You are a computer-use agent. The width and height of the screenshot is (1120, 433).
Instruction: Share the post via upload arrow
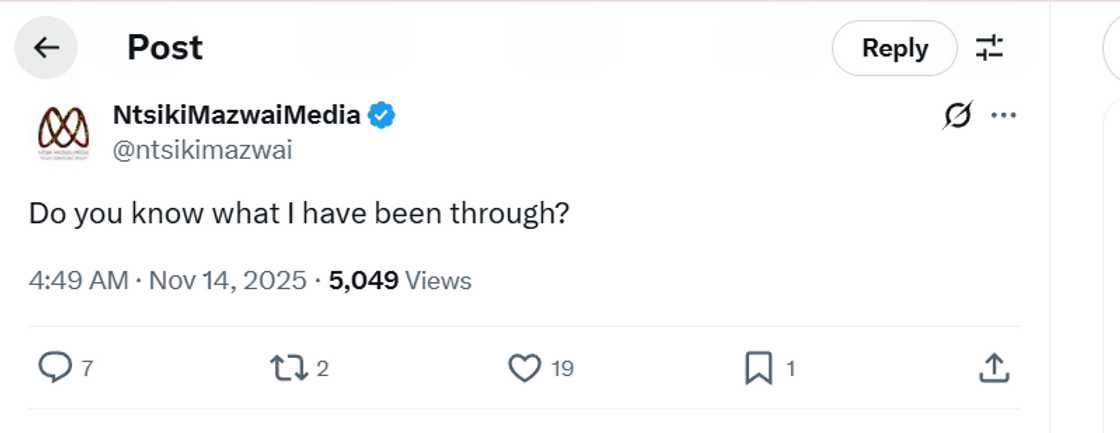pyautogui.click(x=992, y=369)
